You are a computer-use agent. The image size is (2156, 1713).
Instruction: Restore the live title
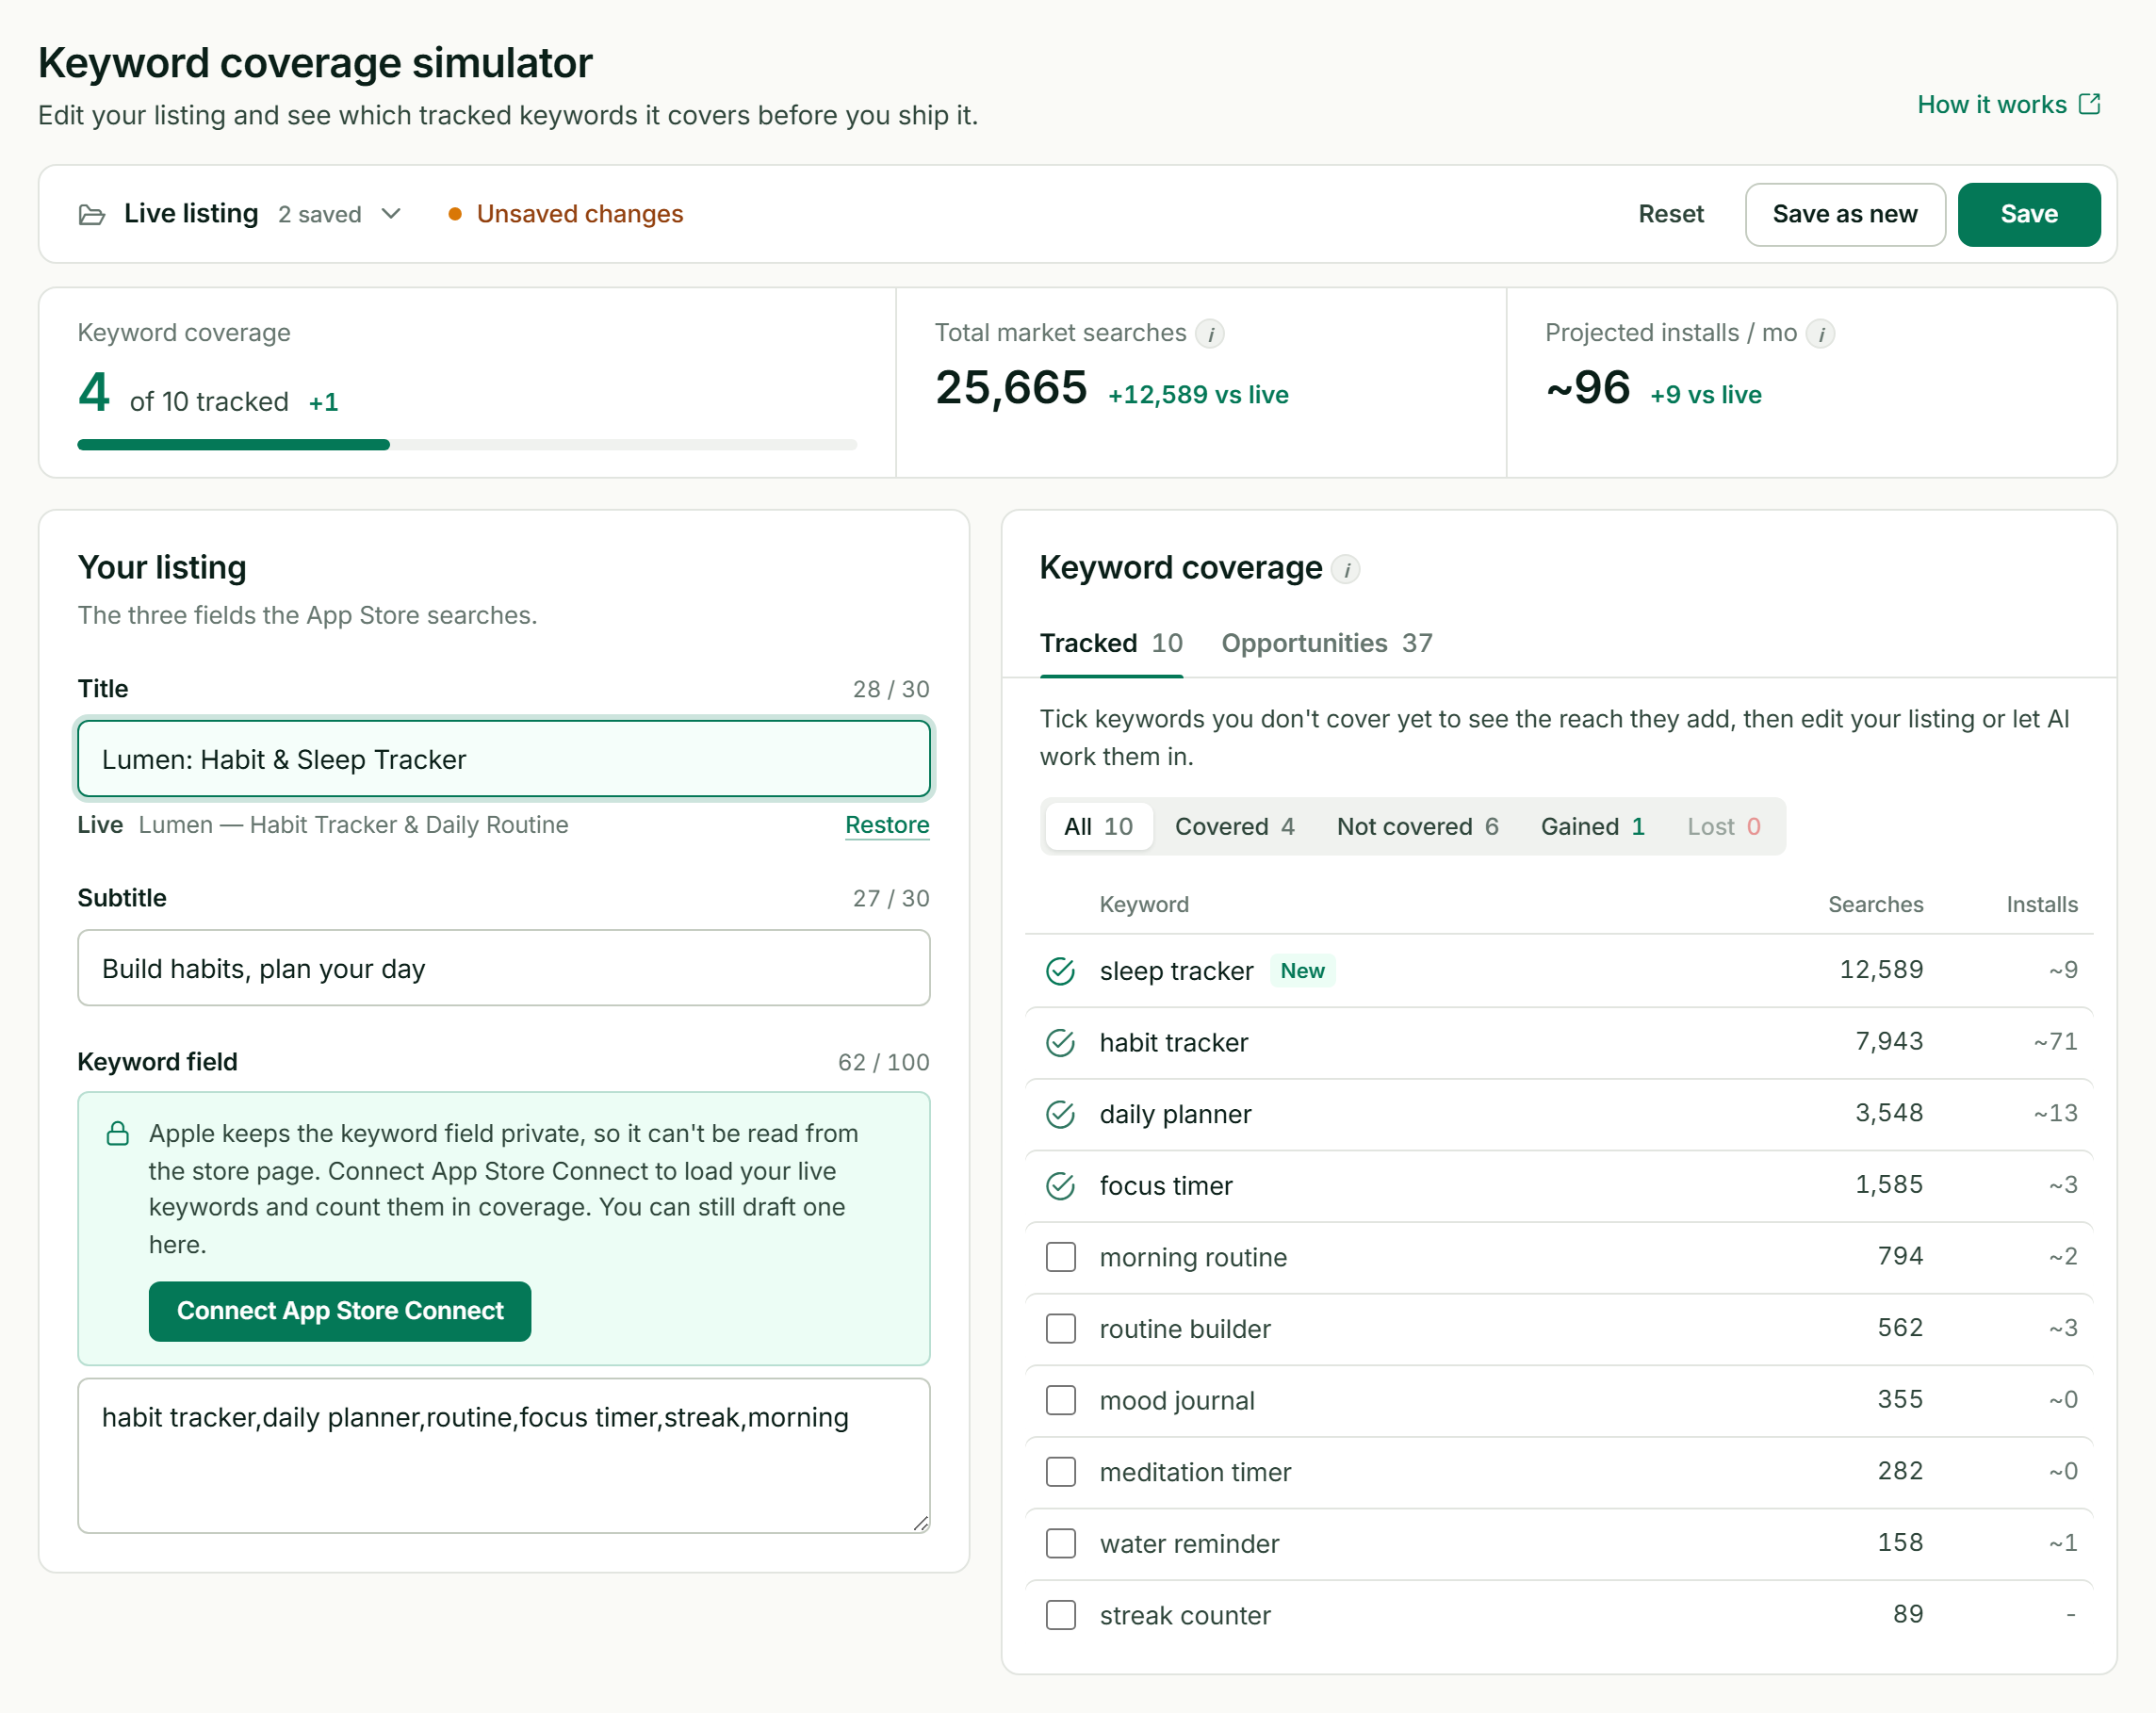[887, 825]
